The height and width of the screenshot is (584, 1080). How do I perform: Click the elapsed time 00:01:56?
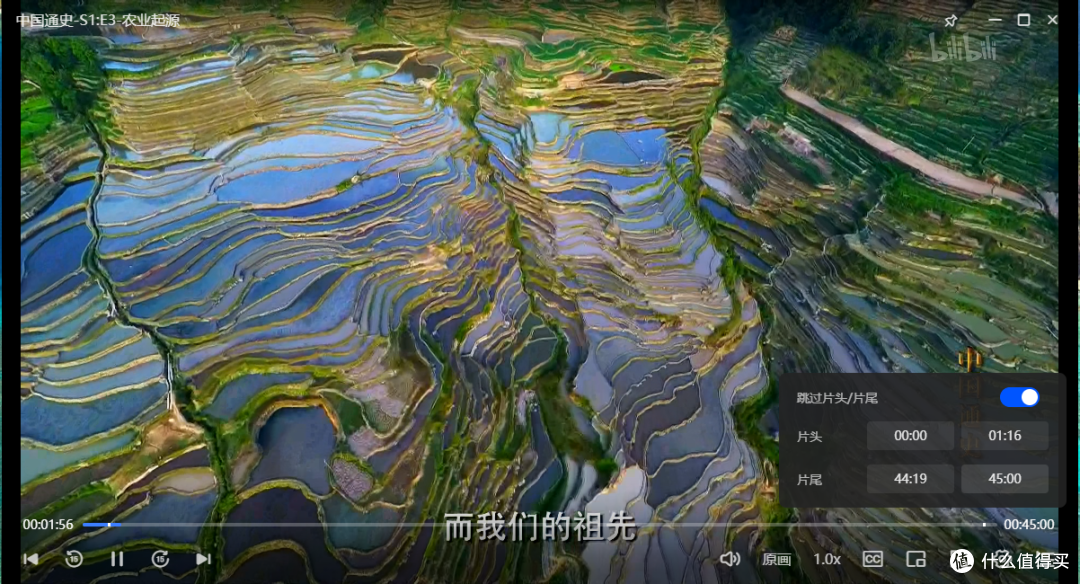[48, 524]
